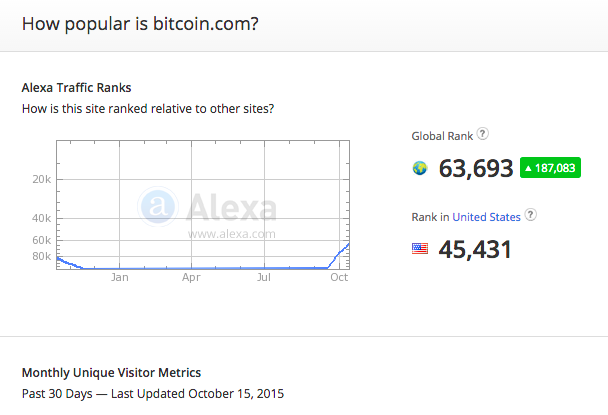Click the green up-arrow rank change badge
608x415 pixels.
[x=550, y=168]
